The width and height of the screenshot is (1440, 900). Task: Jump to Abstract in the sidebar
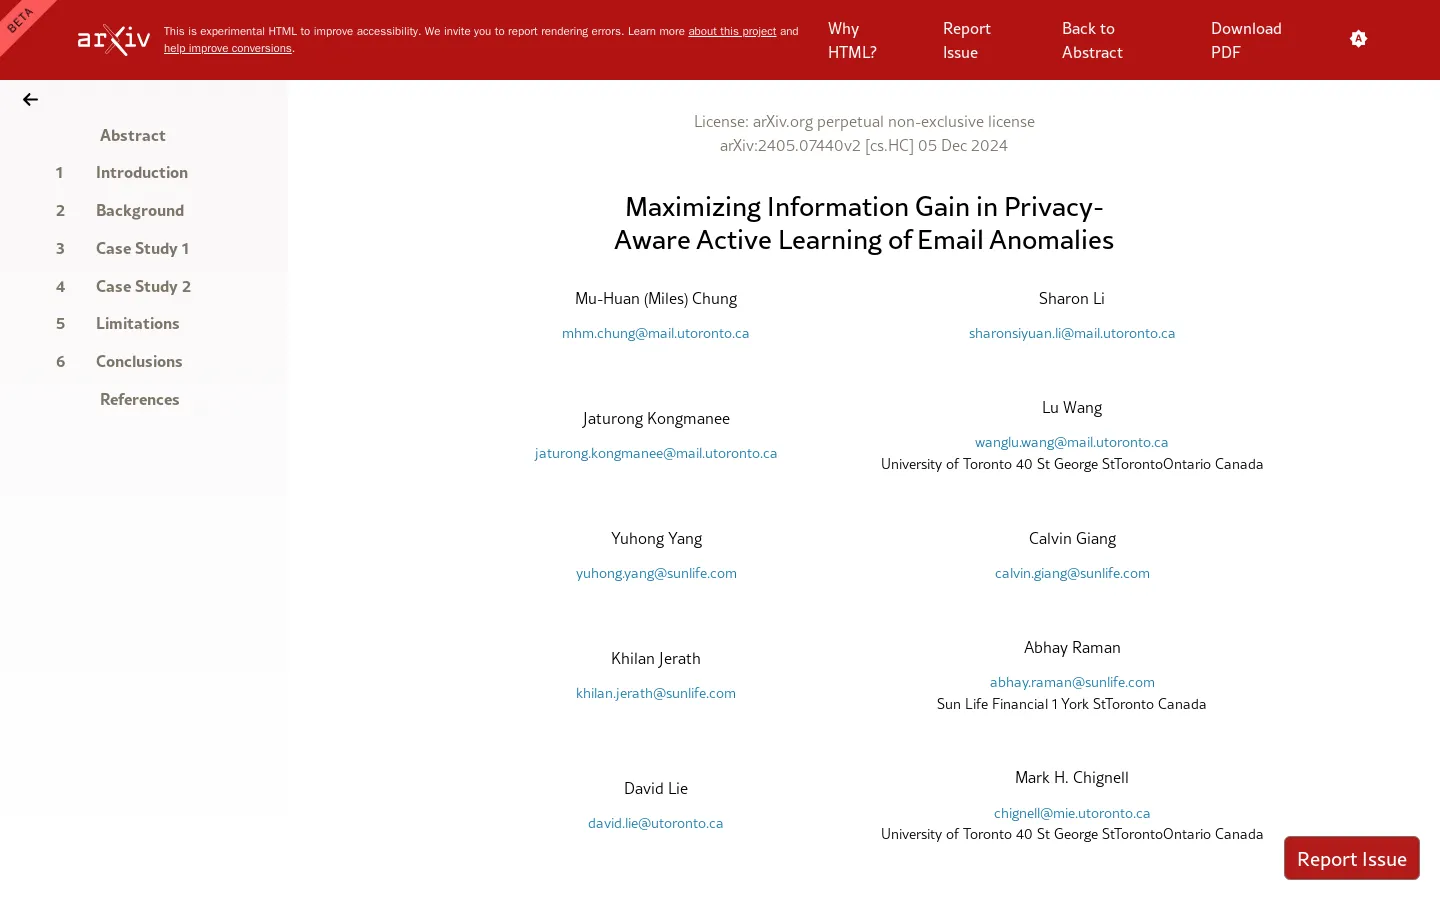coord(133,135)
